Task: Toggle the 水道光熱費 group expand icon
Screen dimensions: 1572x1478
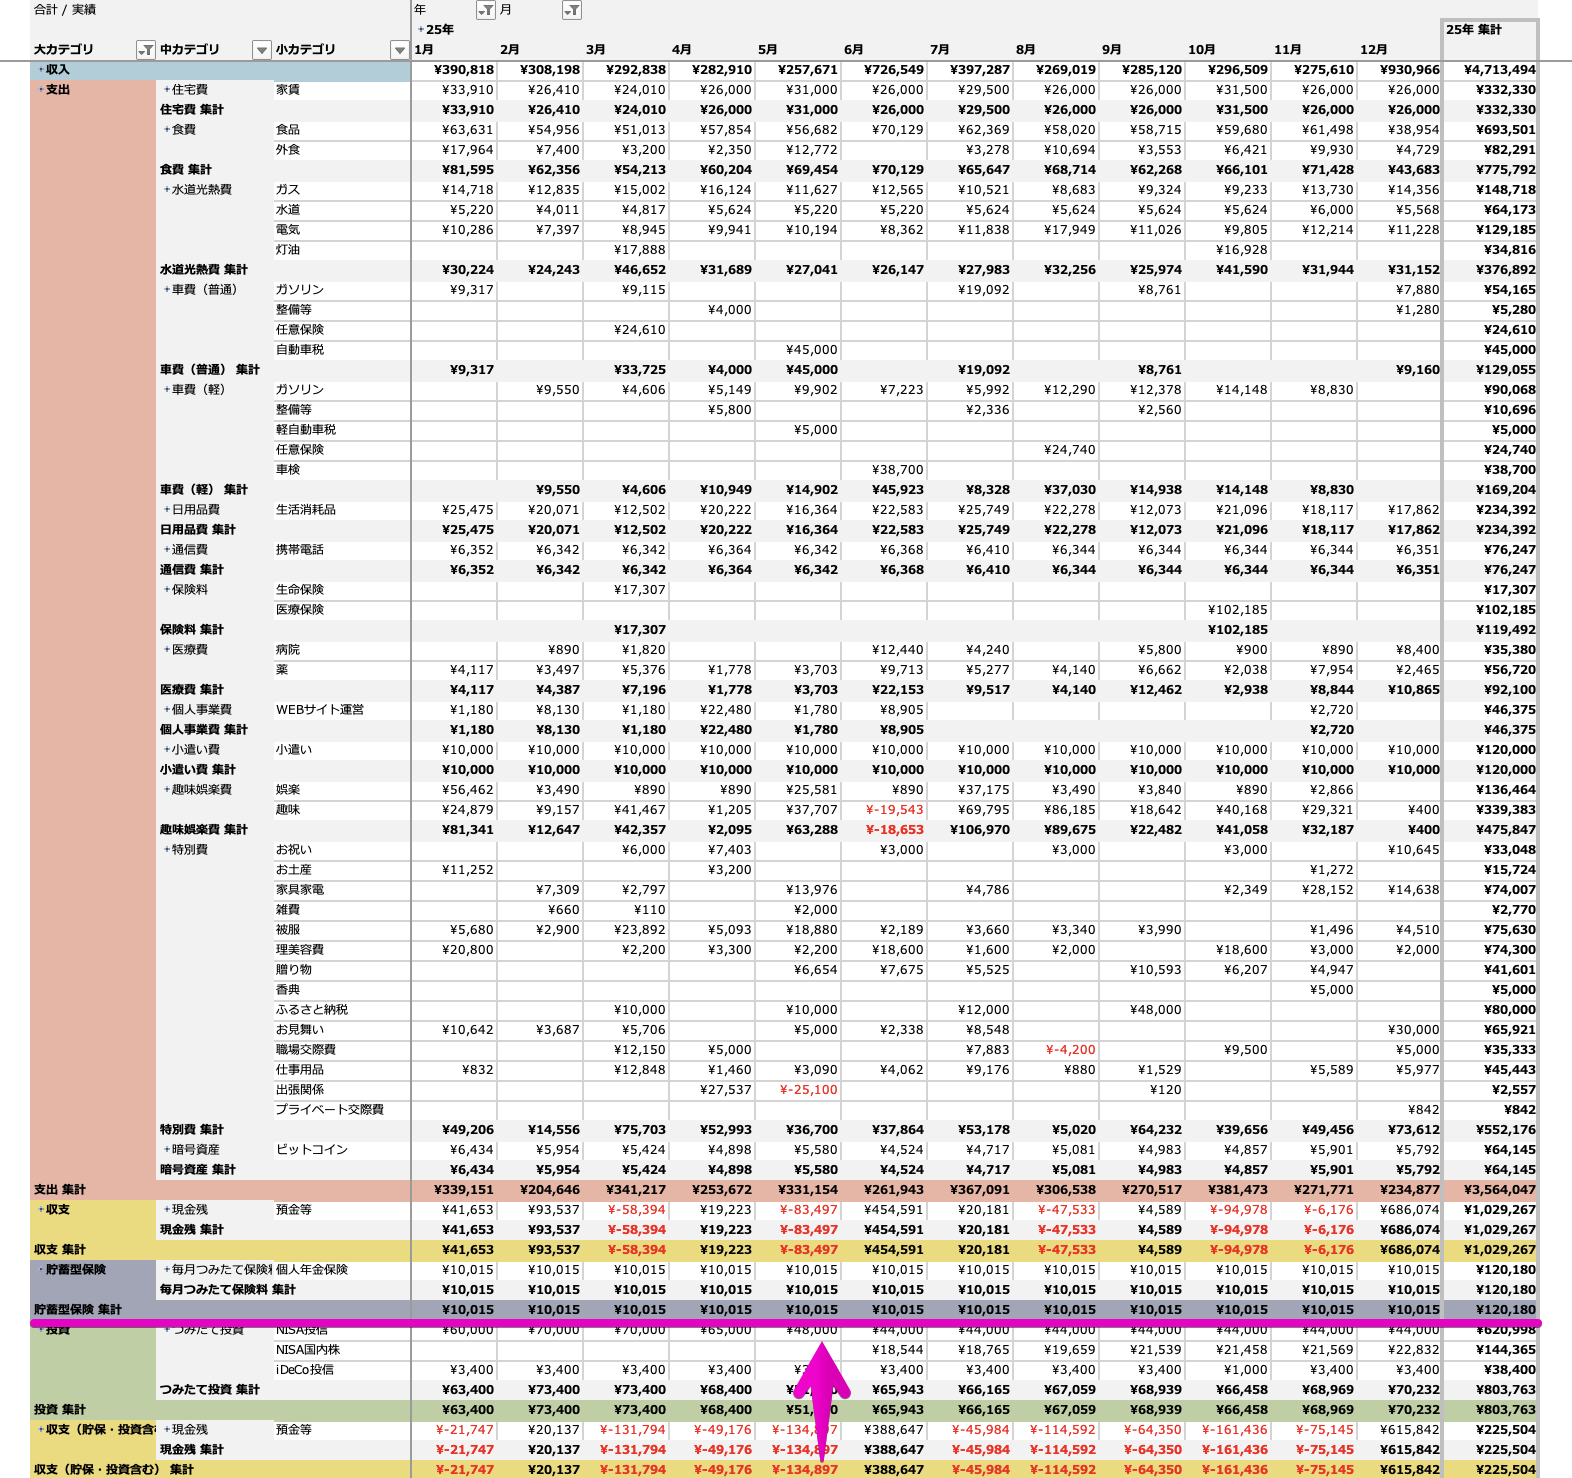Action: coord(166,190)
